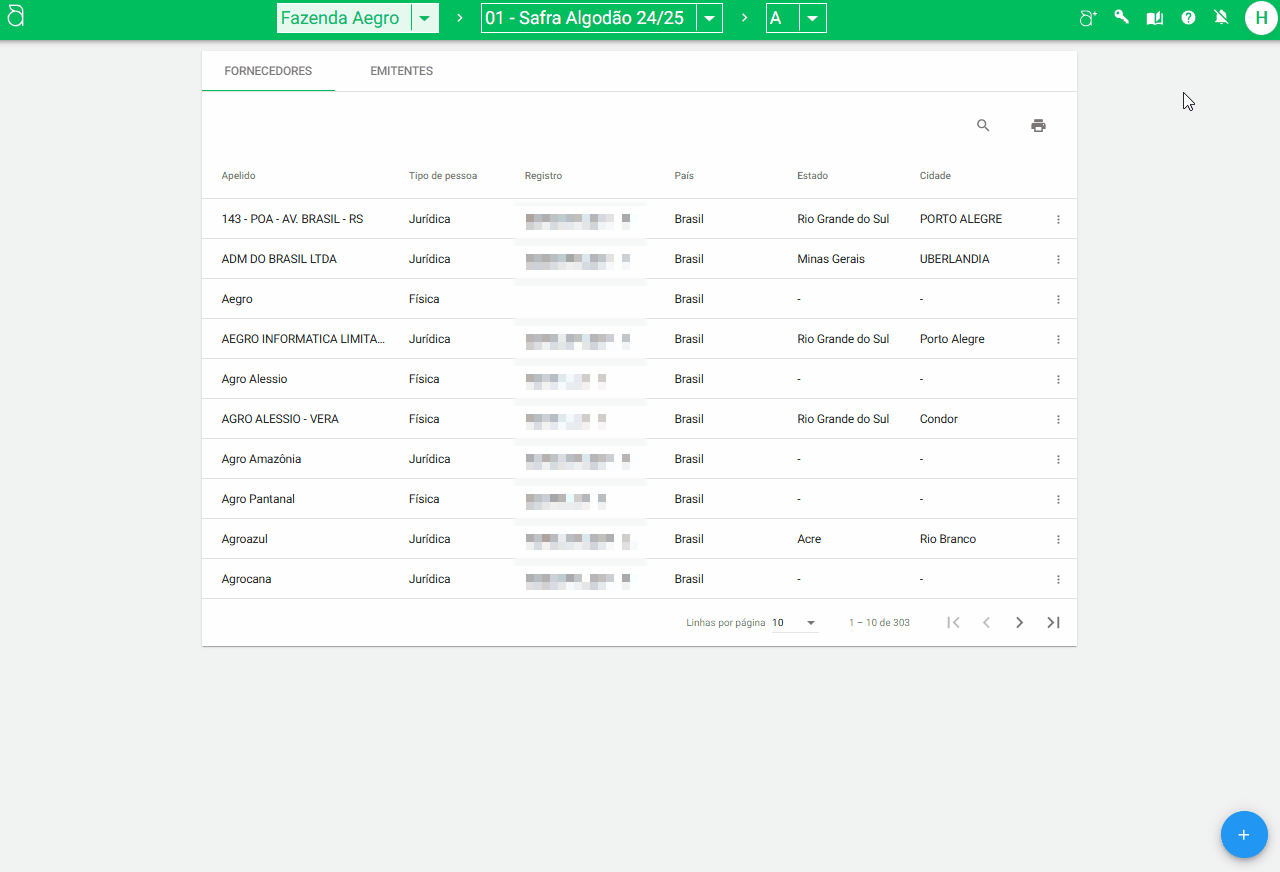Open the book guide icon

pos(1155,18)
